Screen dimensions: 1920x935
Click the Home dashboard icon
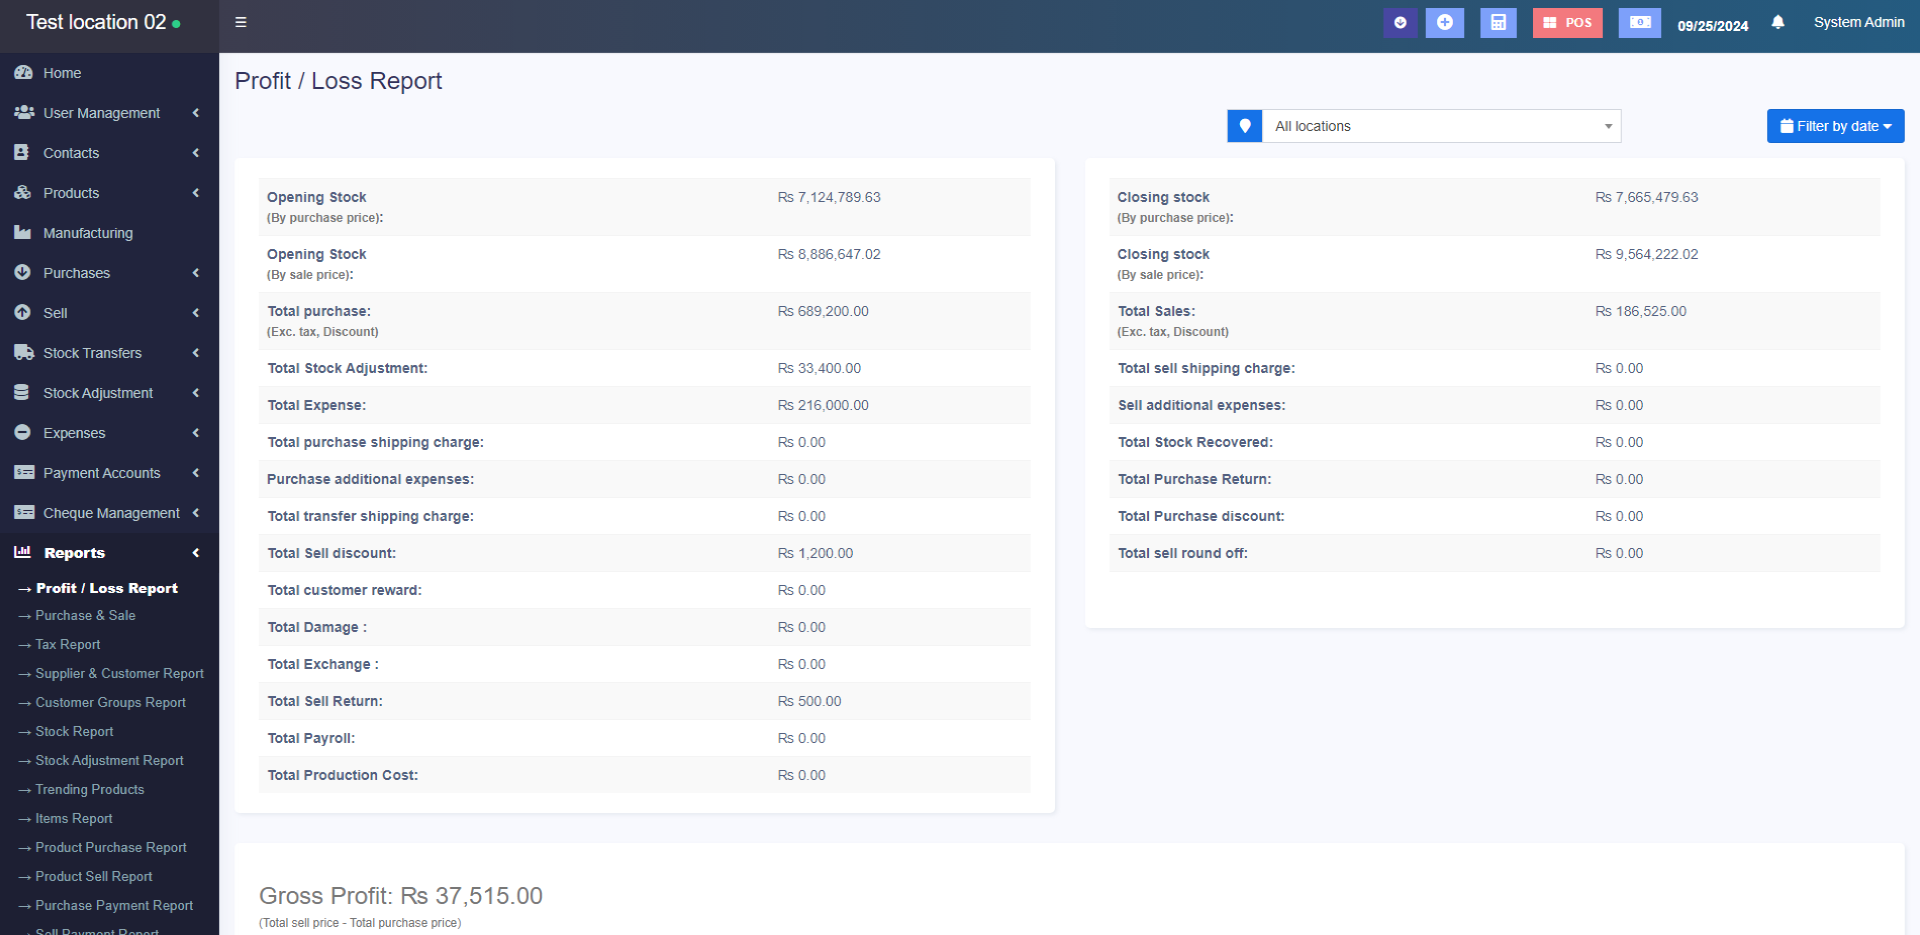pos(23,73)
